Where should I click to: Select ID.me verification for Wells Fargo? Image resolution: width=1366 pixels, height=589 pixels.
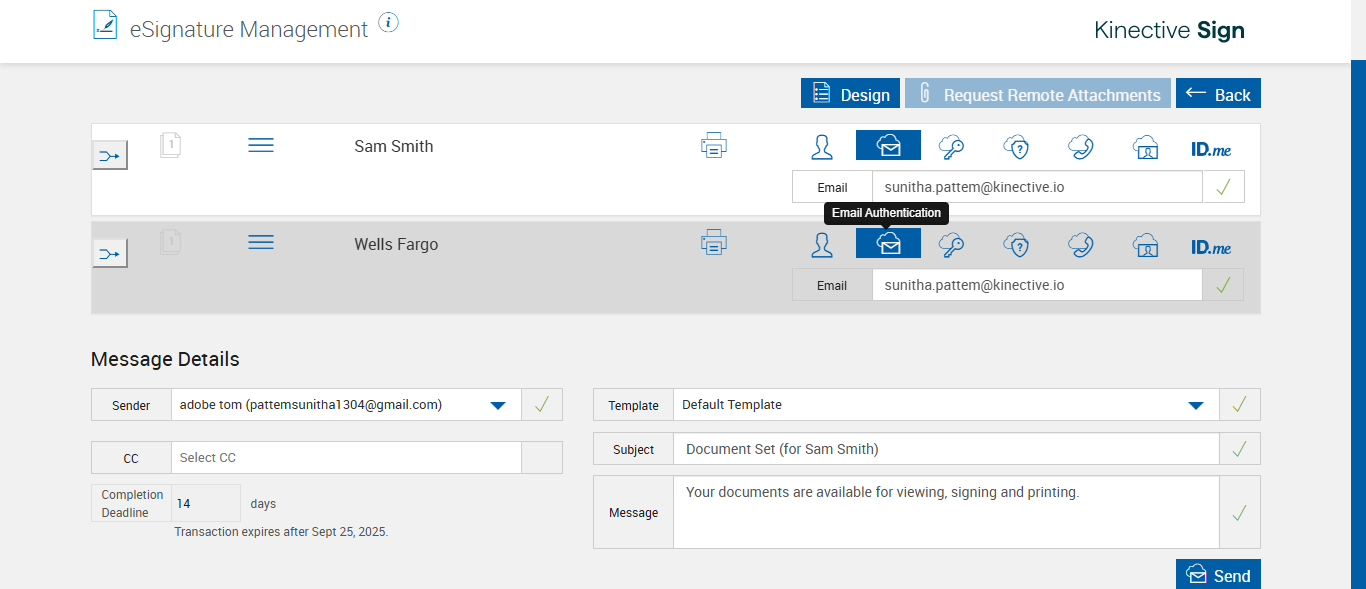[1211, 246]
